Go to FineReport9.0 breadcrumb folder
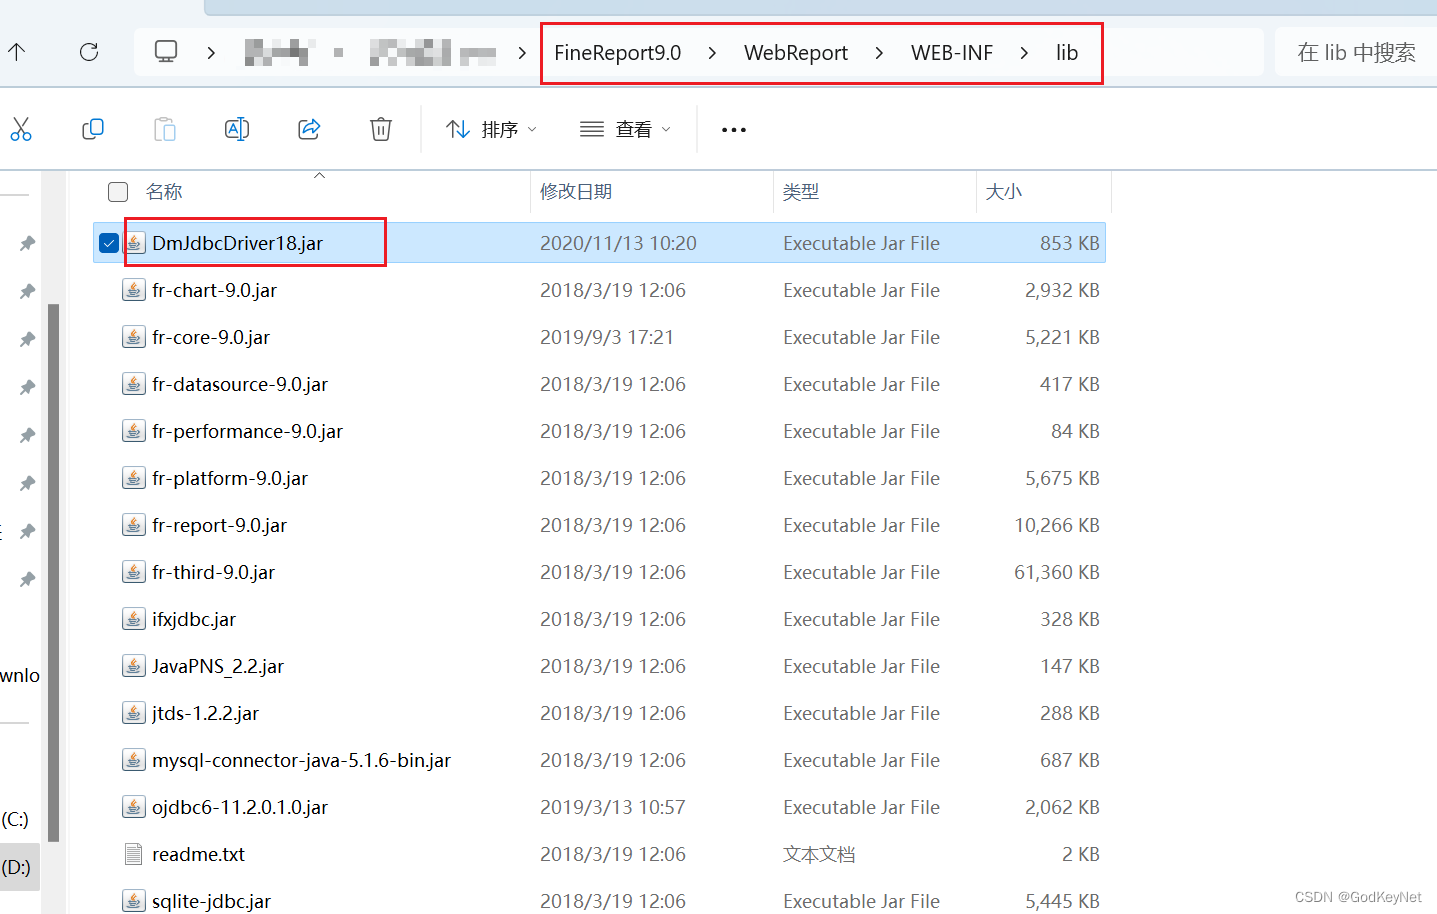 coord(618,53)
